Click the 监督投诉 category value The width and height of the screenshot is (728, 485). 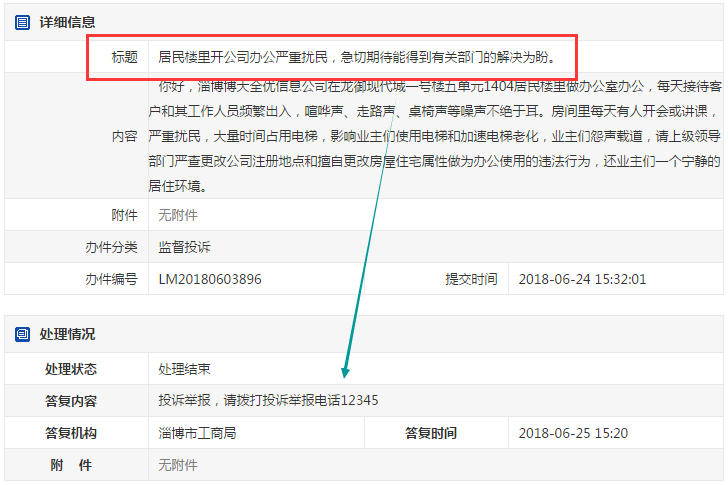[184, 247]
